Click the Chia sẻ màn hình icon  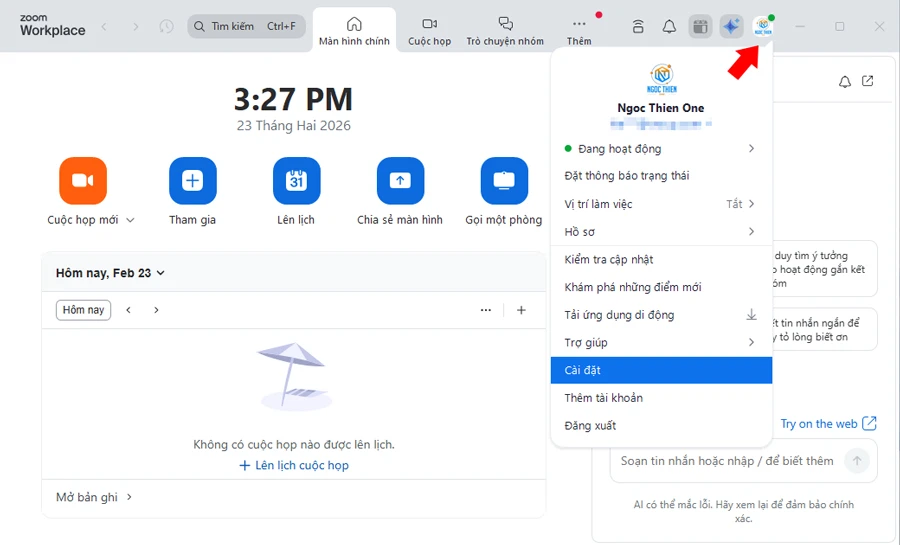pos(400,181)
